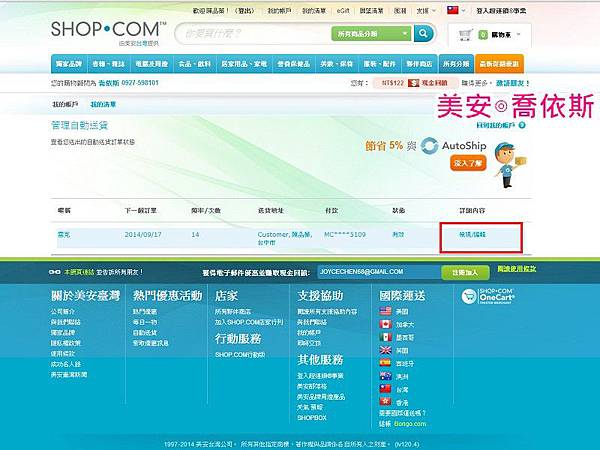Open the shopping cart icon

point(465,35)
